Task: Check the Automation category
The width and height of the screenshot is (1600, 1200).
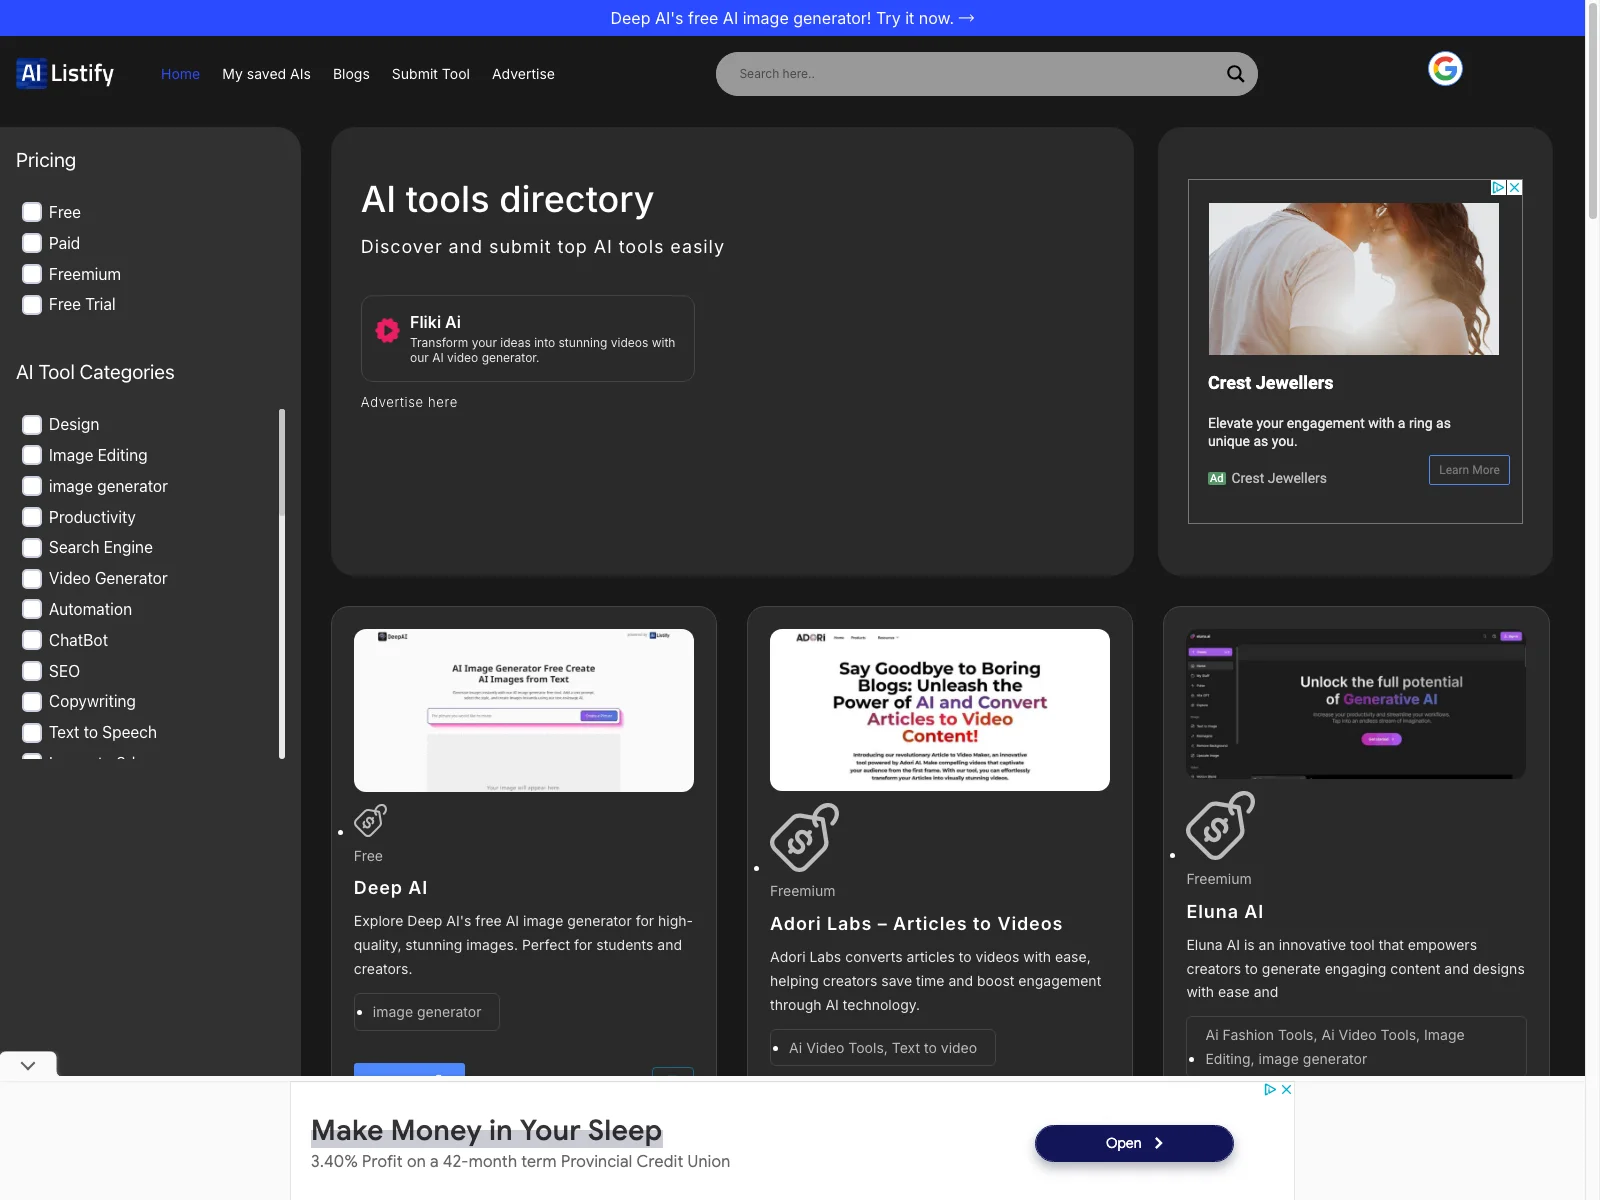Action: coord(32,609)
